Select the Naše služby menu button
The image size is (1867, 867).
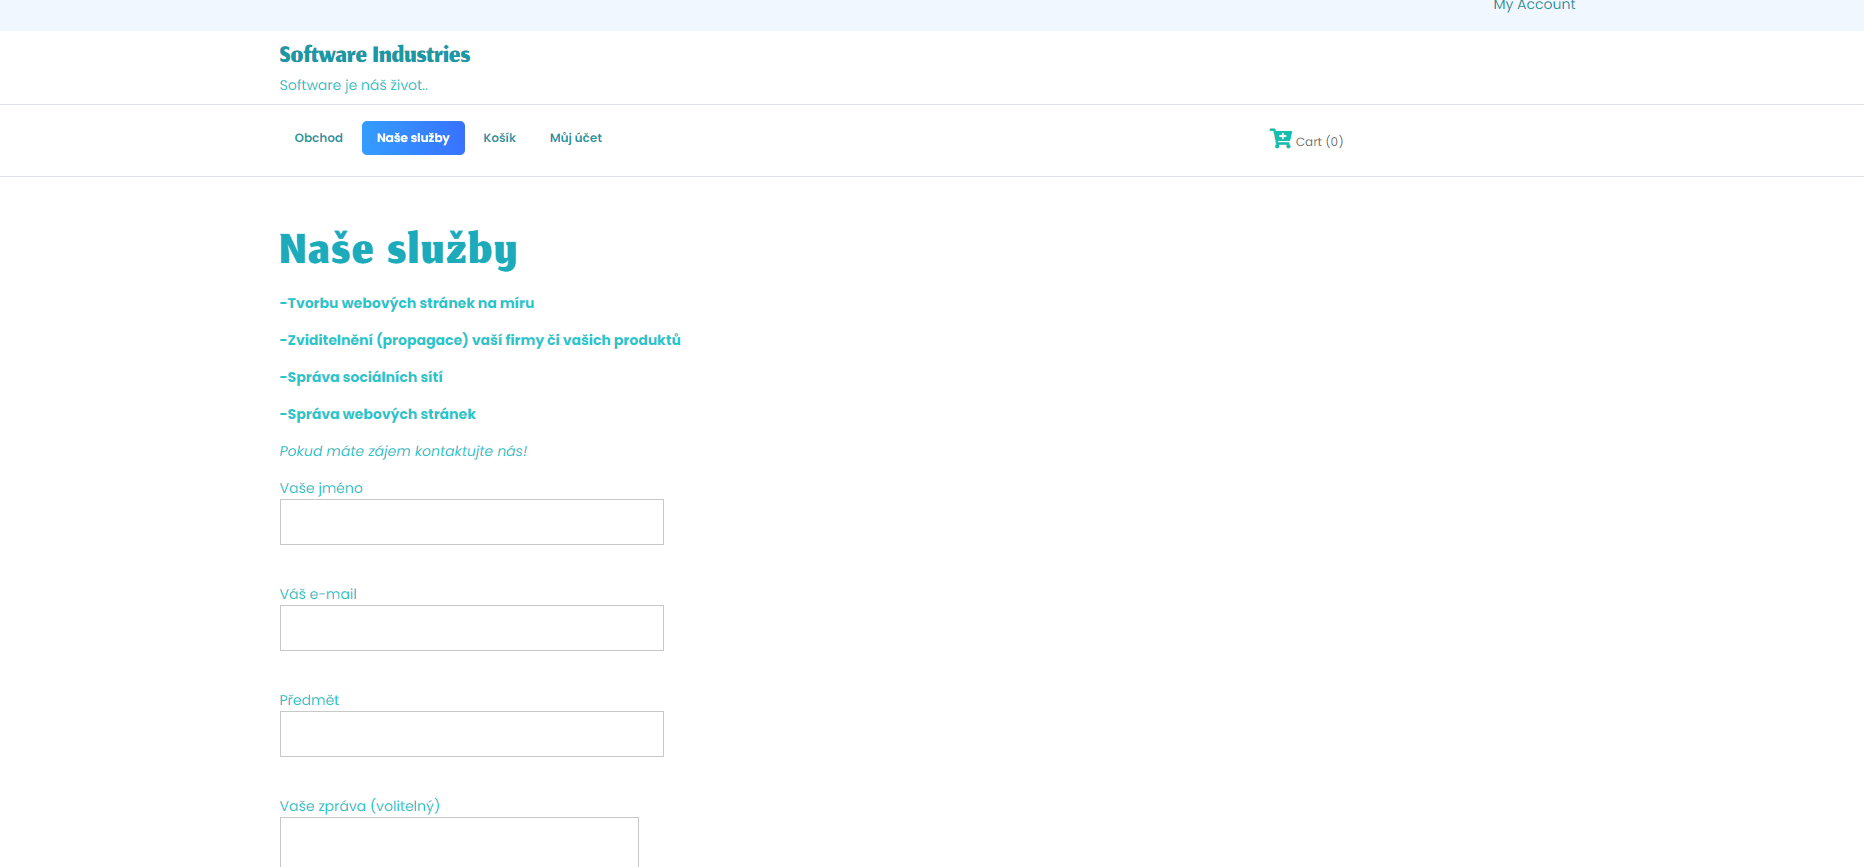click(413, 138)
